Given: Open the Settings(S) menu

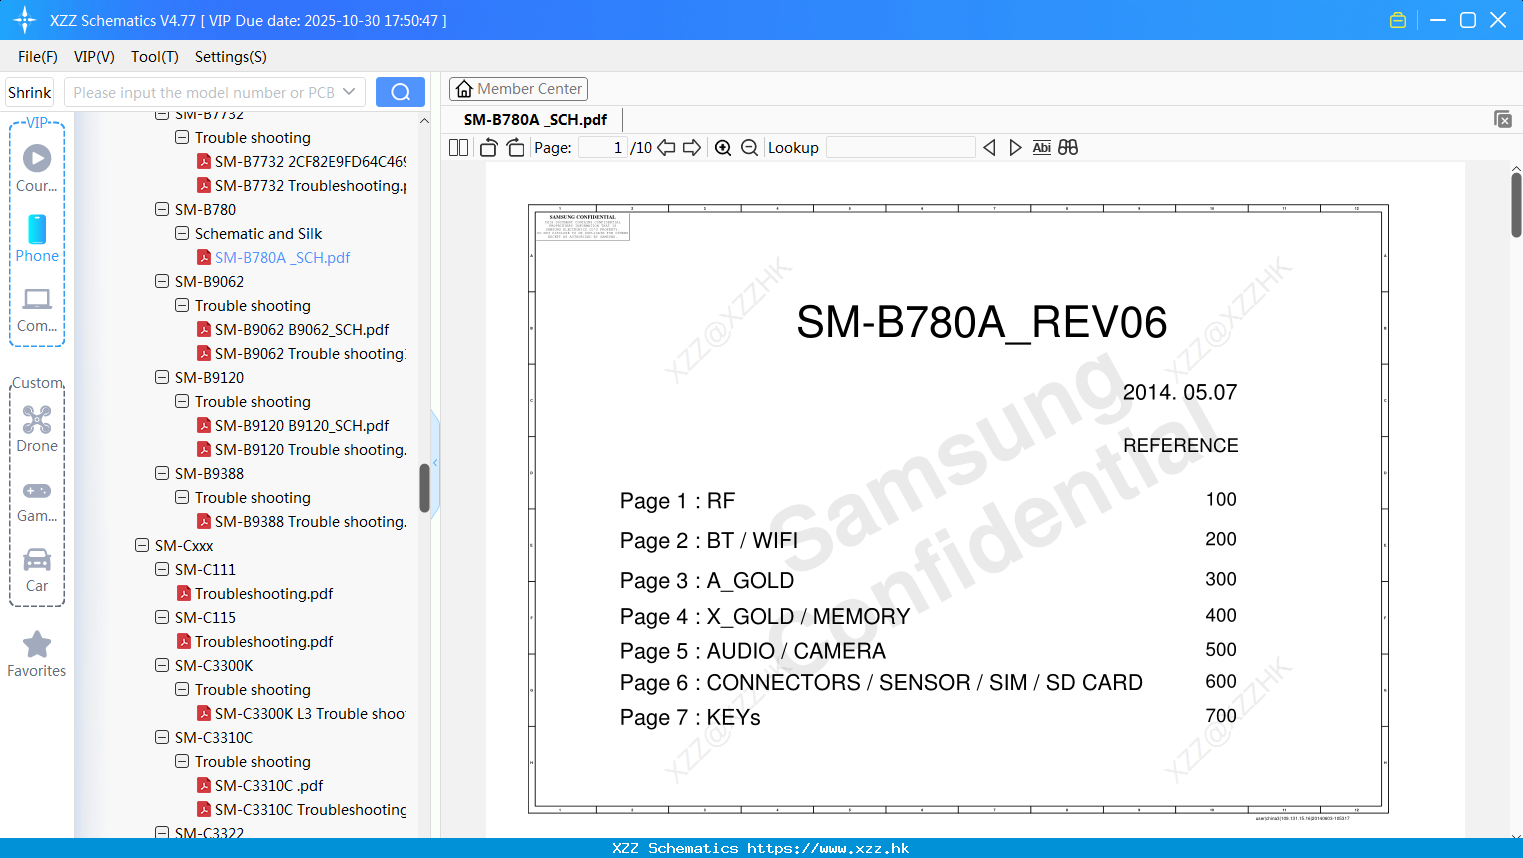Looking at the screenshot, I should click(x=231, y=57).
